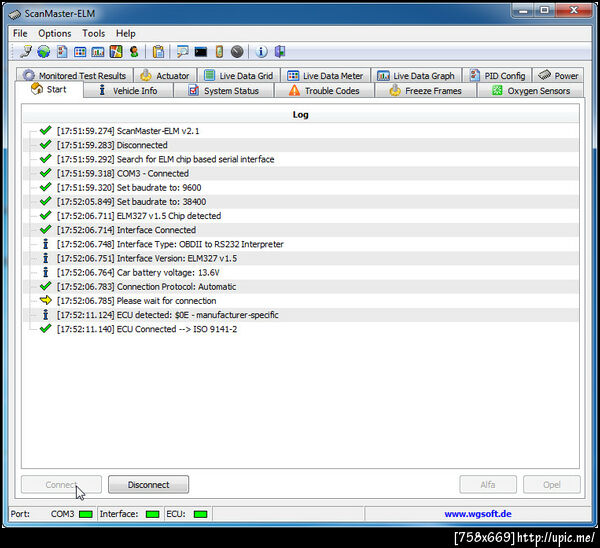Screen dimensions: 600x548
Task: Click the Alfa button
Action: pos(488,484)
